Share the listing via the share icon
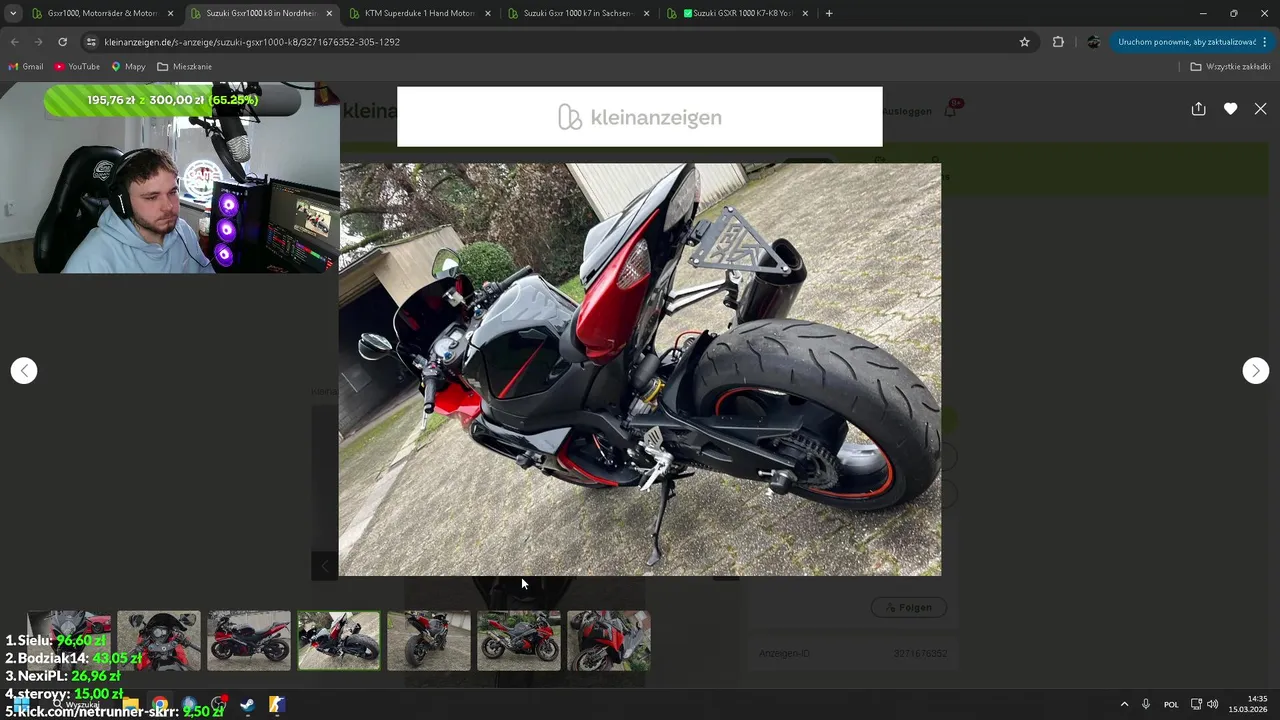This screenshot has width=1280, height=720. (x=1198, y=108)
